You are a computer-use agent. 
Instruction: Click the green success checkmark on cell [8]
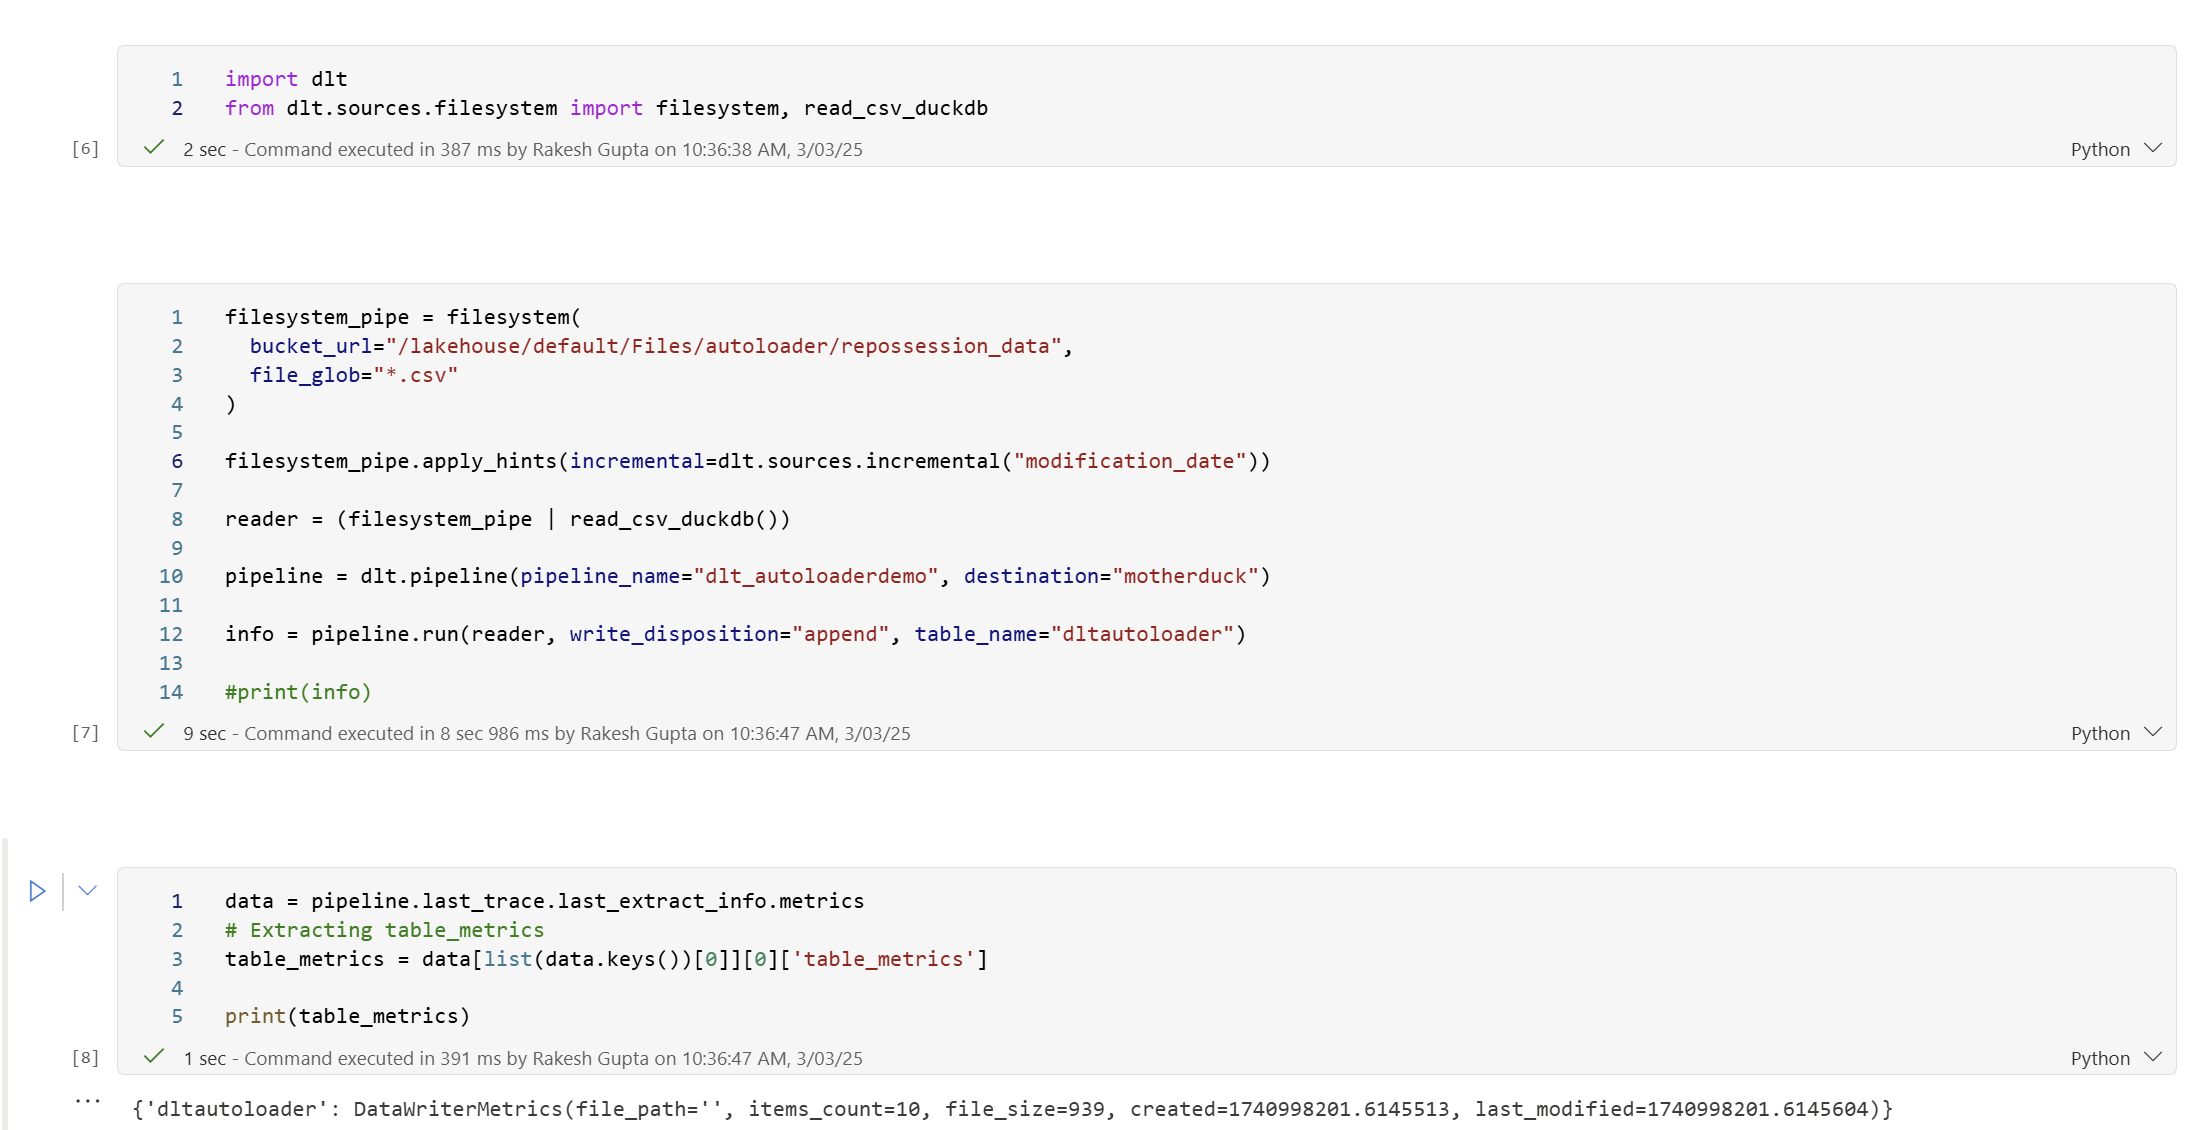153,1057
